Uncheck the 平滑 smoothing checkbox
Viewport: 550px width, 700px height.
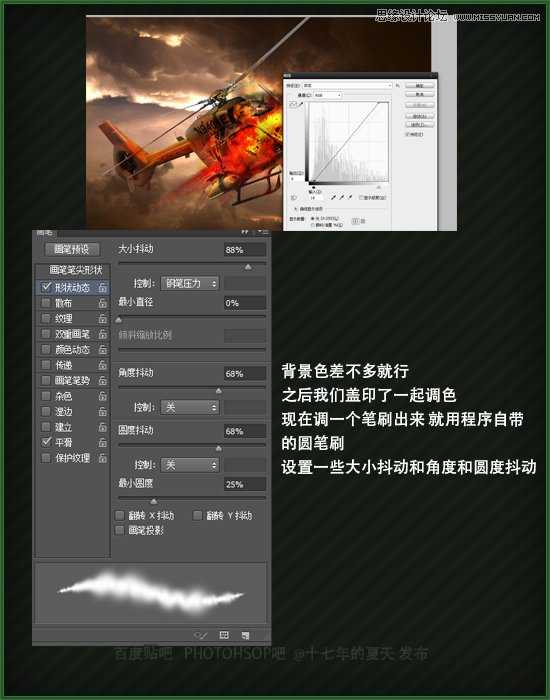click(46, 442)
